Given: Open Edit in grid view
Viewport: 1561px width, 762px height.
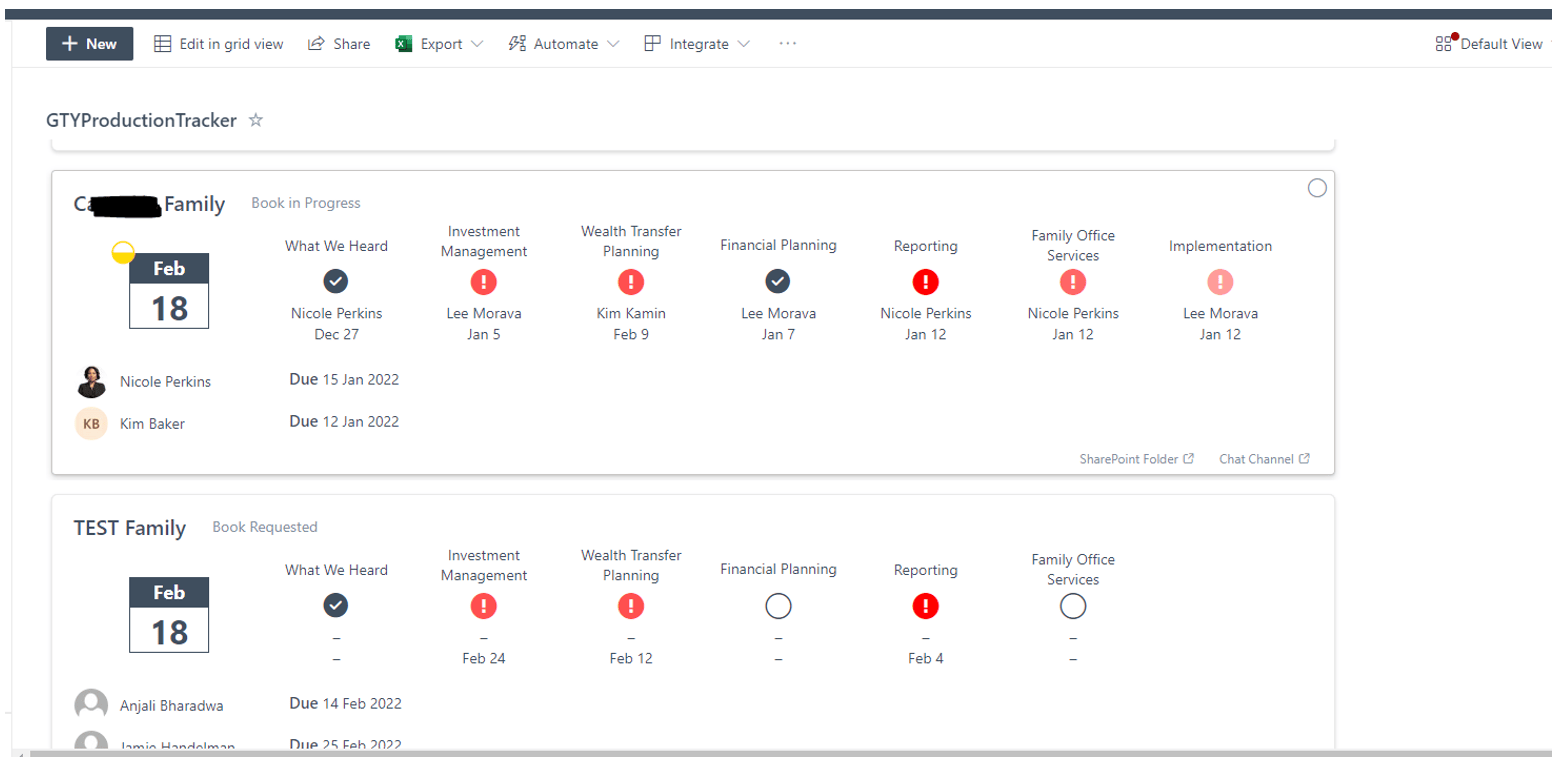Looking at the screenshot, I should (x=218, y=44).
